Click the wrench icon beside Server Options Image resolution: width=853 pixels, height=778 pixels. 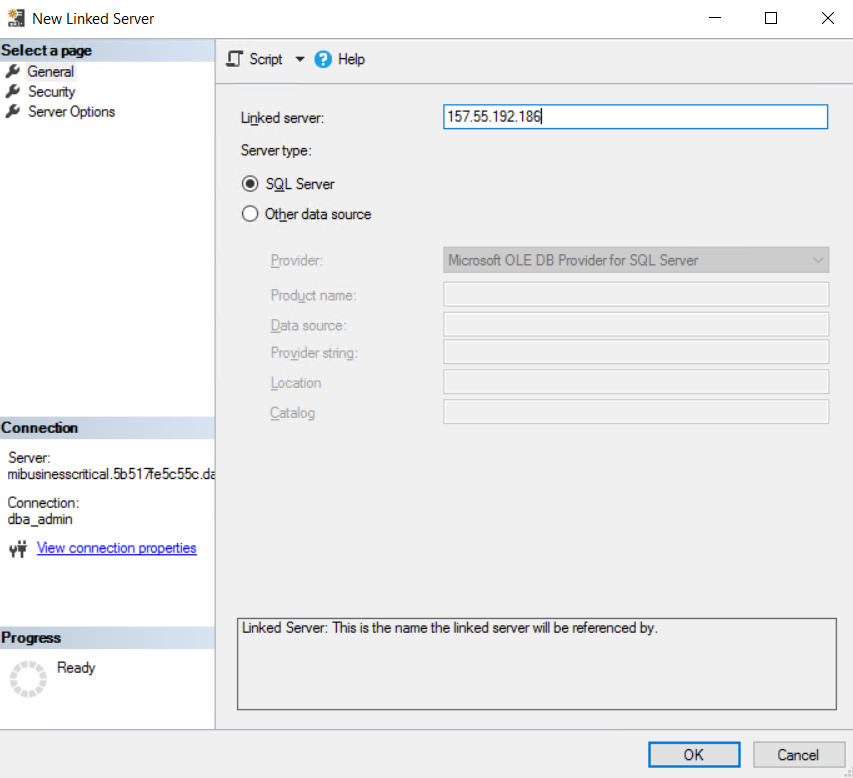pyautogui.click(x=13, y=111)
